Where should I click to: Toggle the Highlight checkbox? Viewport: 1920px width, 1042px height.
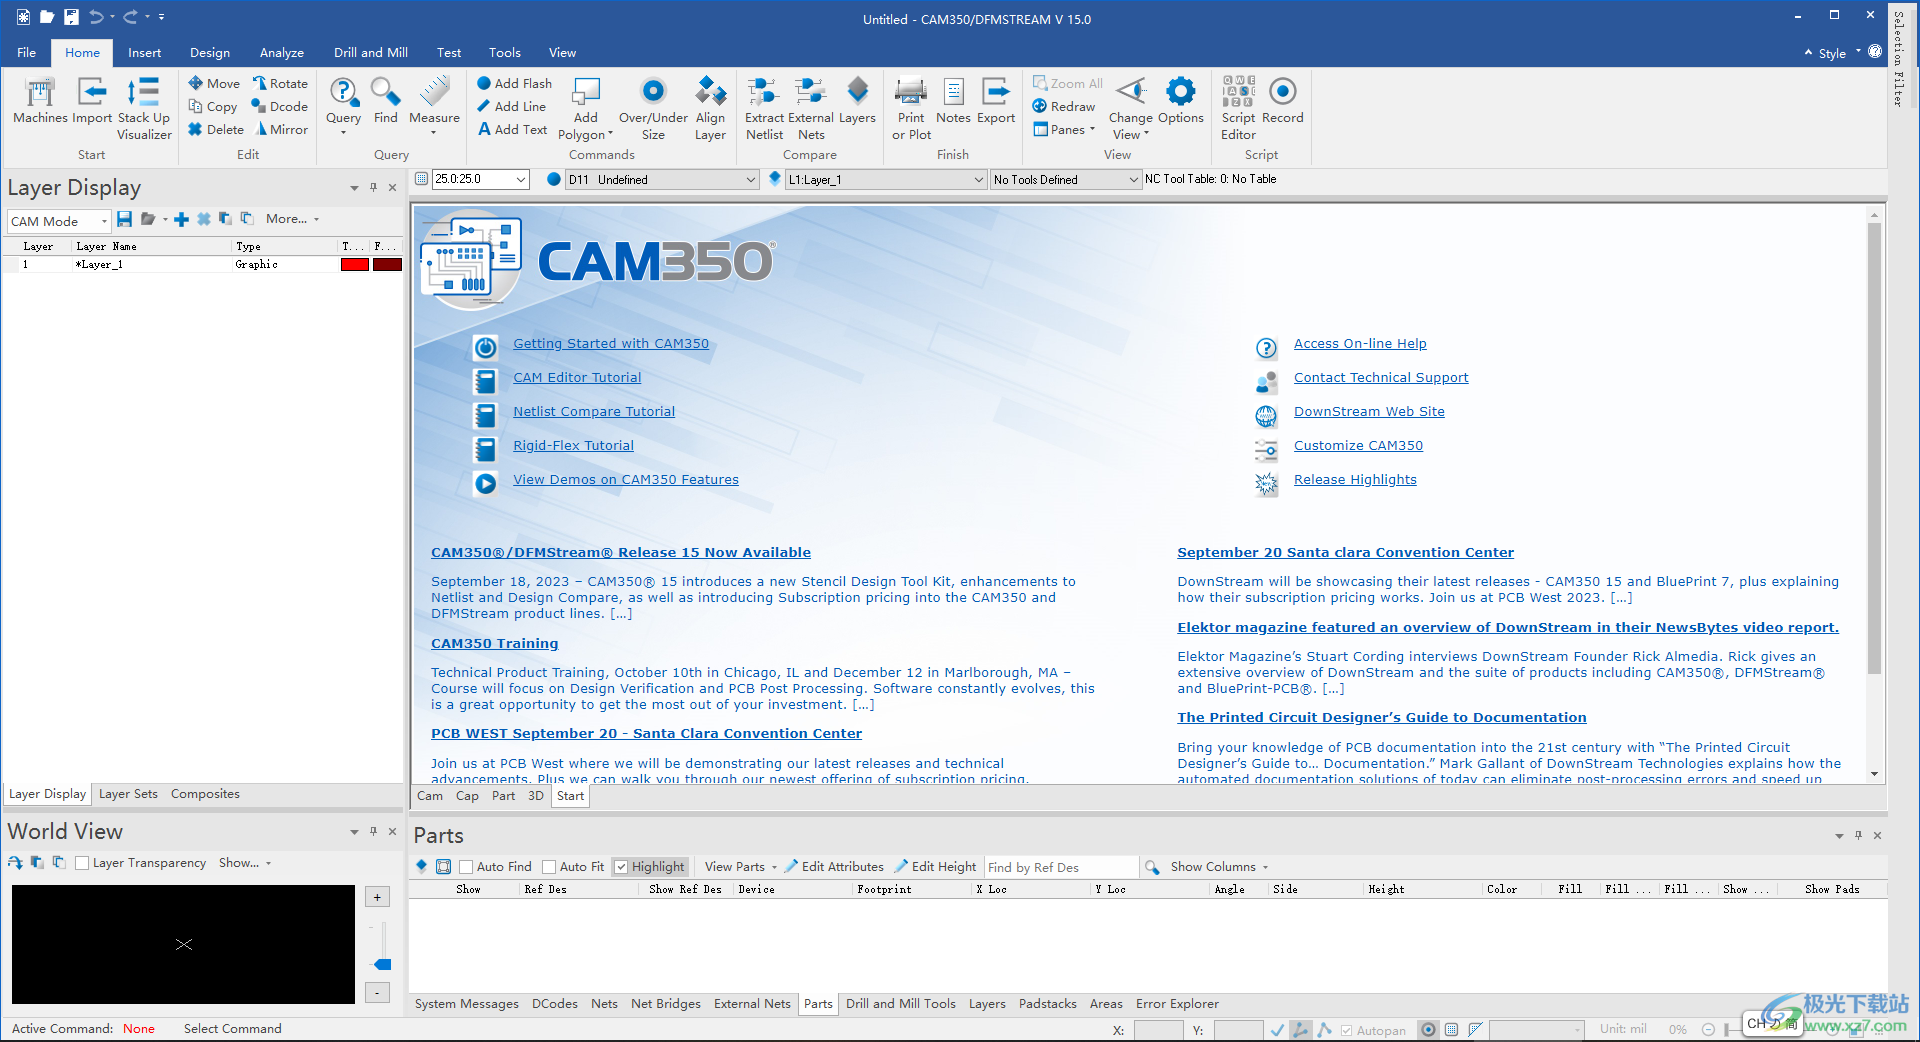621,867
